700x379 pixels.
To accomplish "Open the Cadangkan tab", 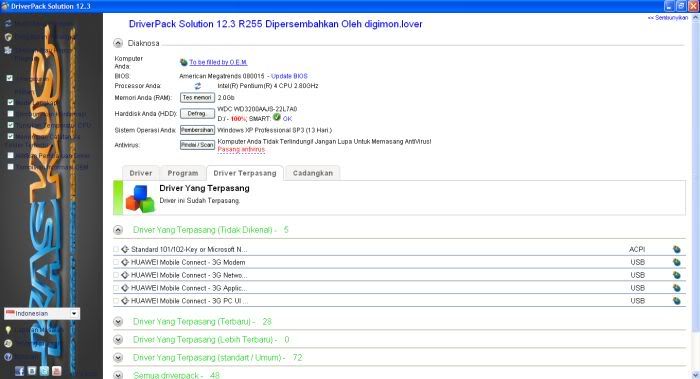I will (312, 173).
